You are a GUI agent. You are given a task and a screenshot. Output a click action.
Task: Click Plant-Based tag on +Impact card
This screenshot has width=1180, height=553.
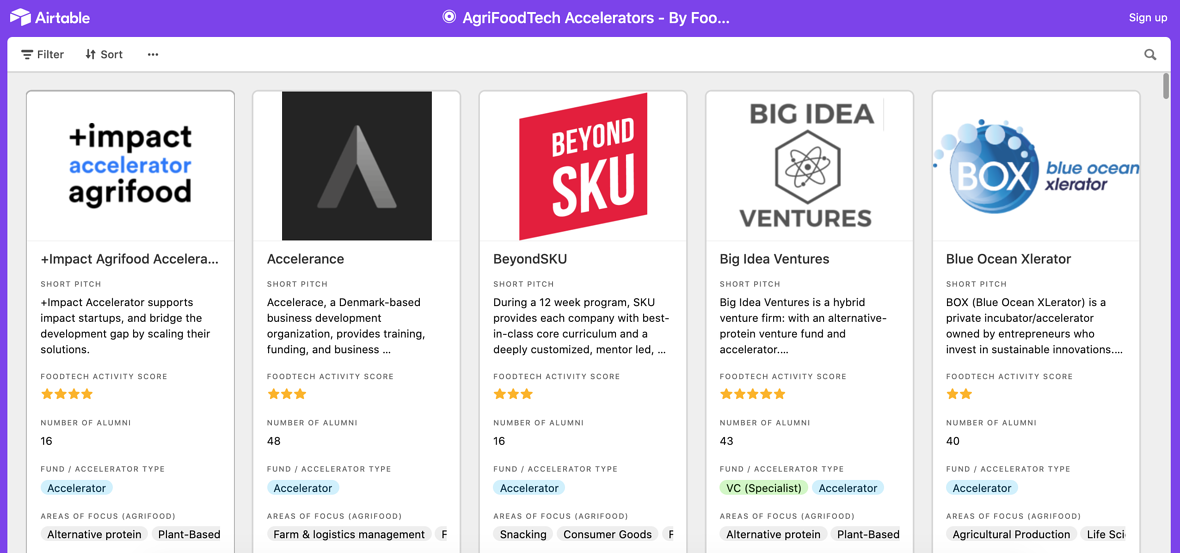(187, 534)
